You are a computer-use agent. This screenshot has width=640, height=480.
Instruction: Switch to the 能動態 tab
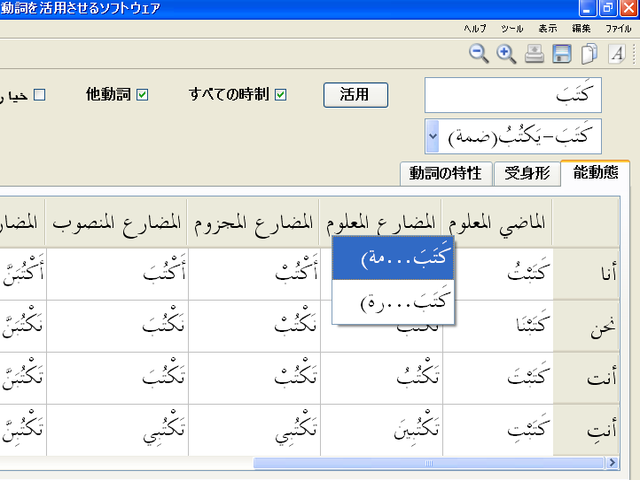(595, 173)
